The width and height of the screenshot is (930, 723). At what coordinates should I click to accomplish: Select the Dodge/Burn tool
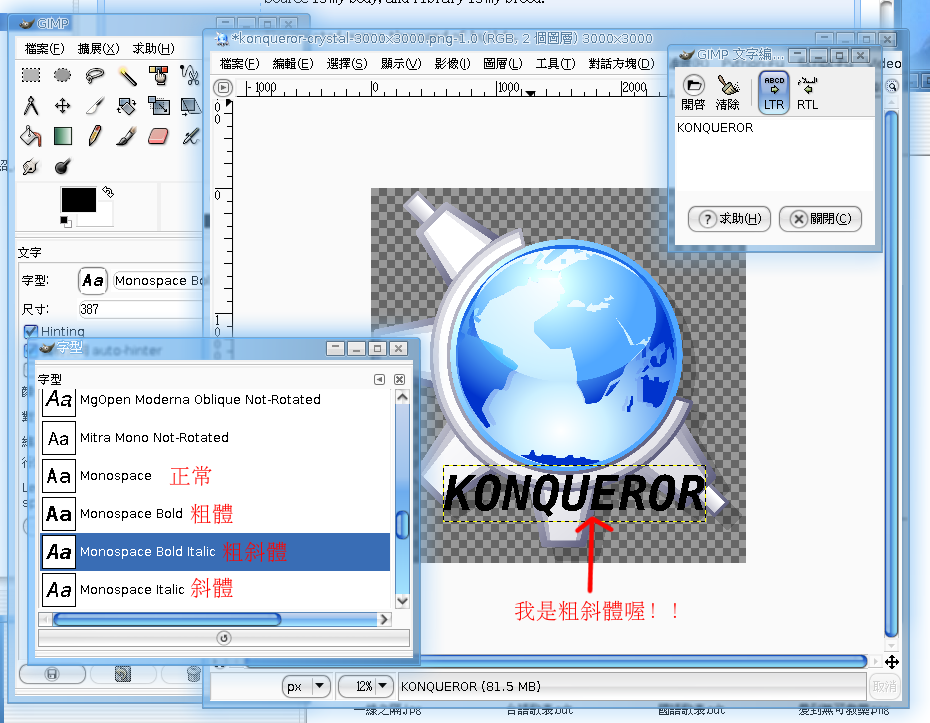62,167
